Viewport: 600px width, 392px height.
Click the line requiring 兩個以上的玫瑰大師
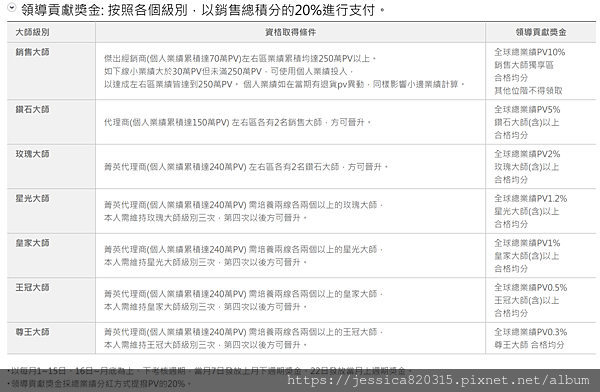pos(244,205)
